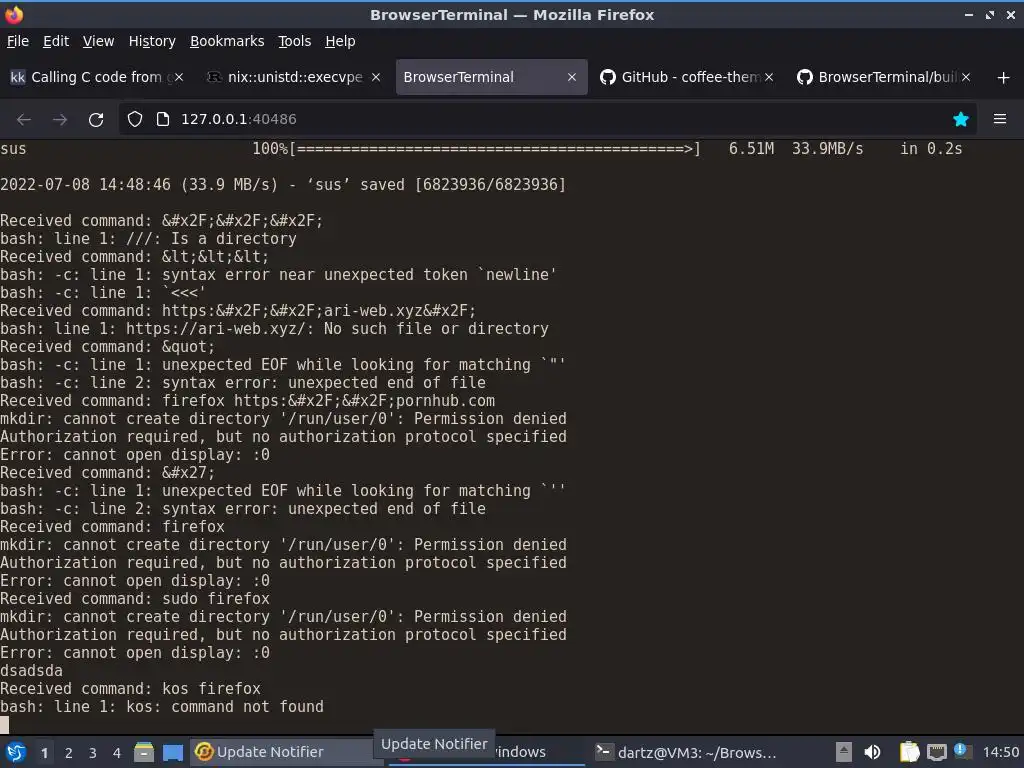1024x768 pixels.
Task: Open the Tools menu
Action: [x=295, y=41]
